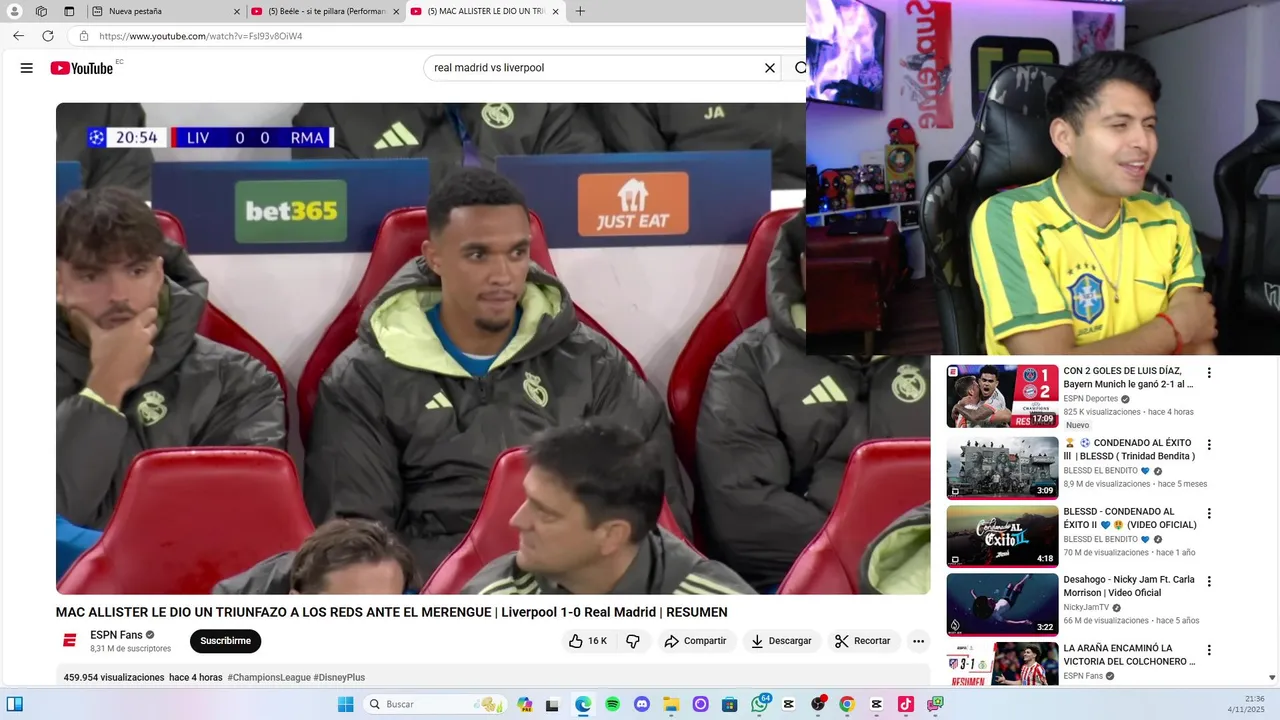The image size is (1280, 720).
Task: Open the ESPN Fans channel avatar
Action: (x=70, y=641)
